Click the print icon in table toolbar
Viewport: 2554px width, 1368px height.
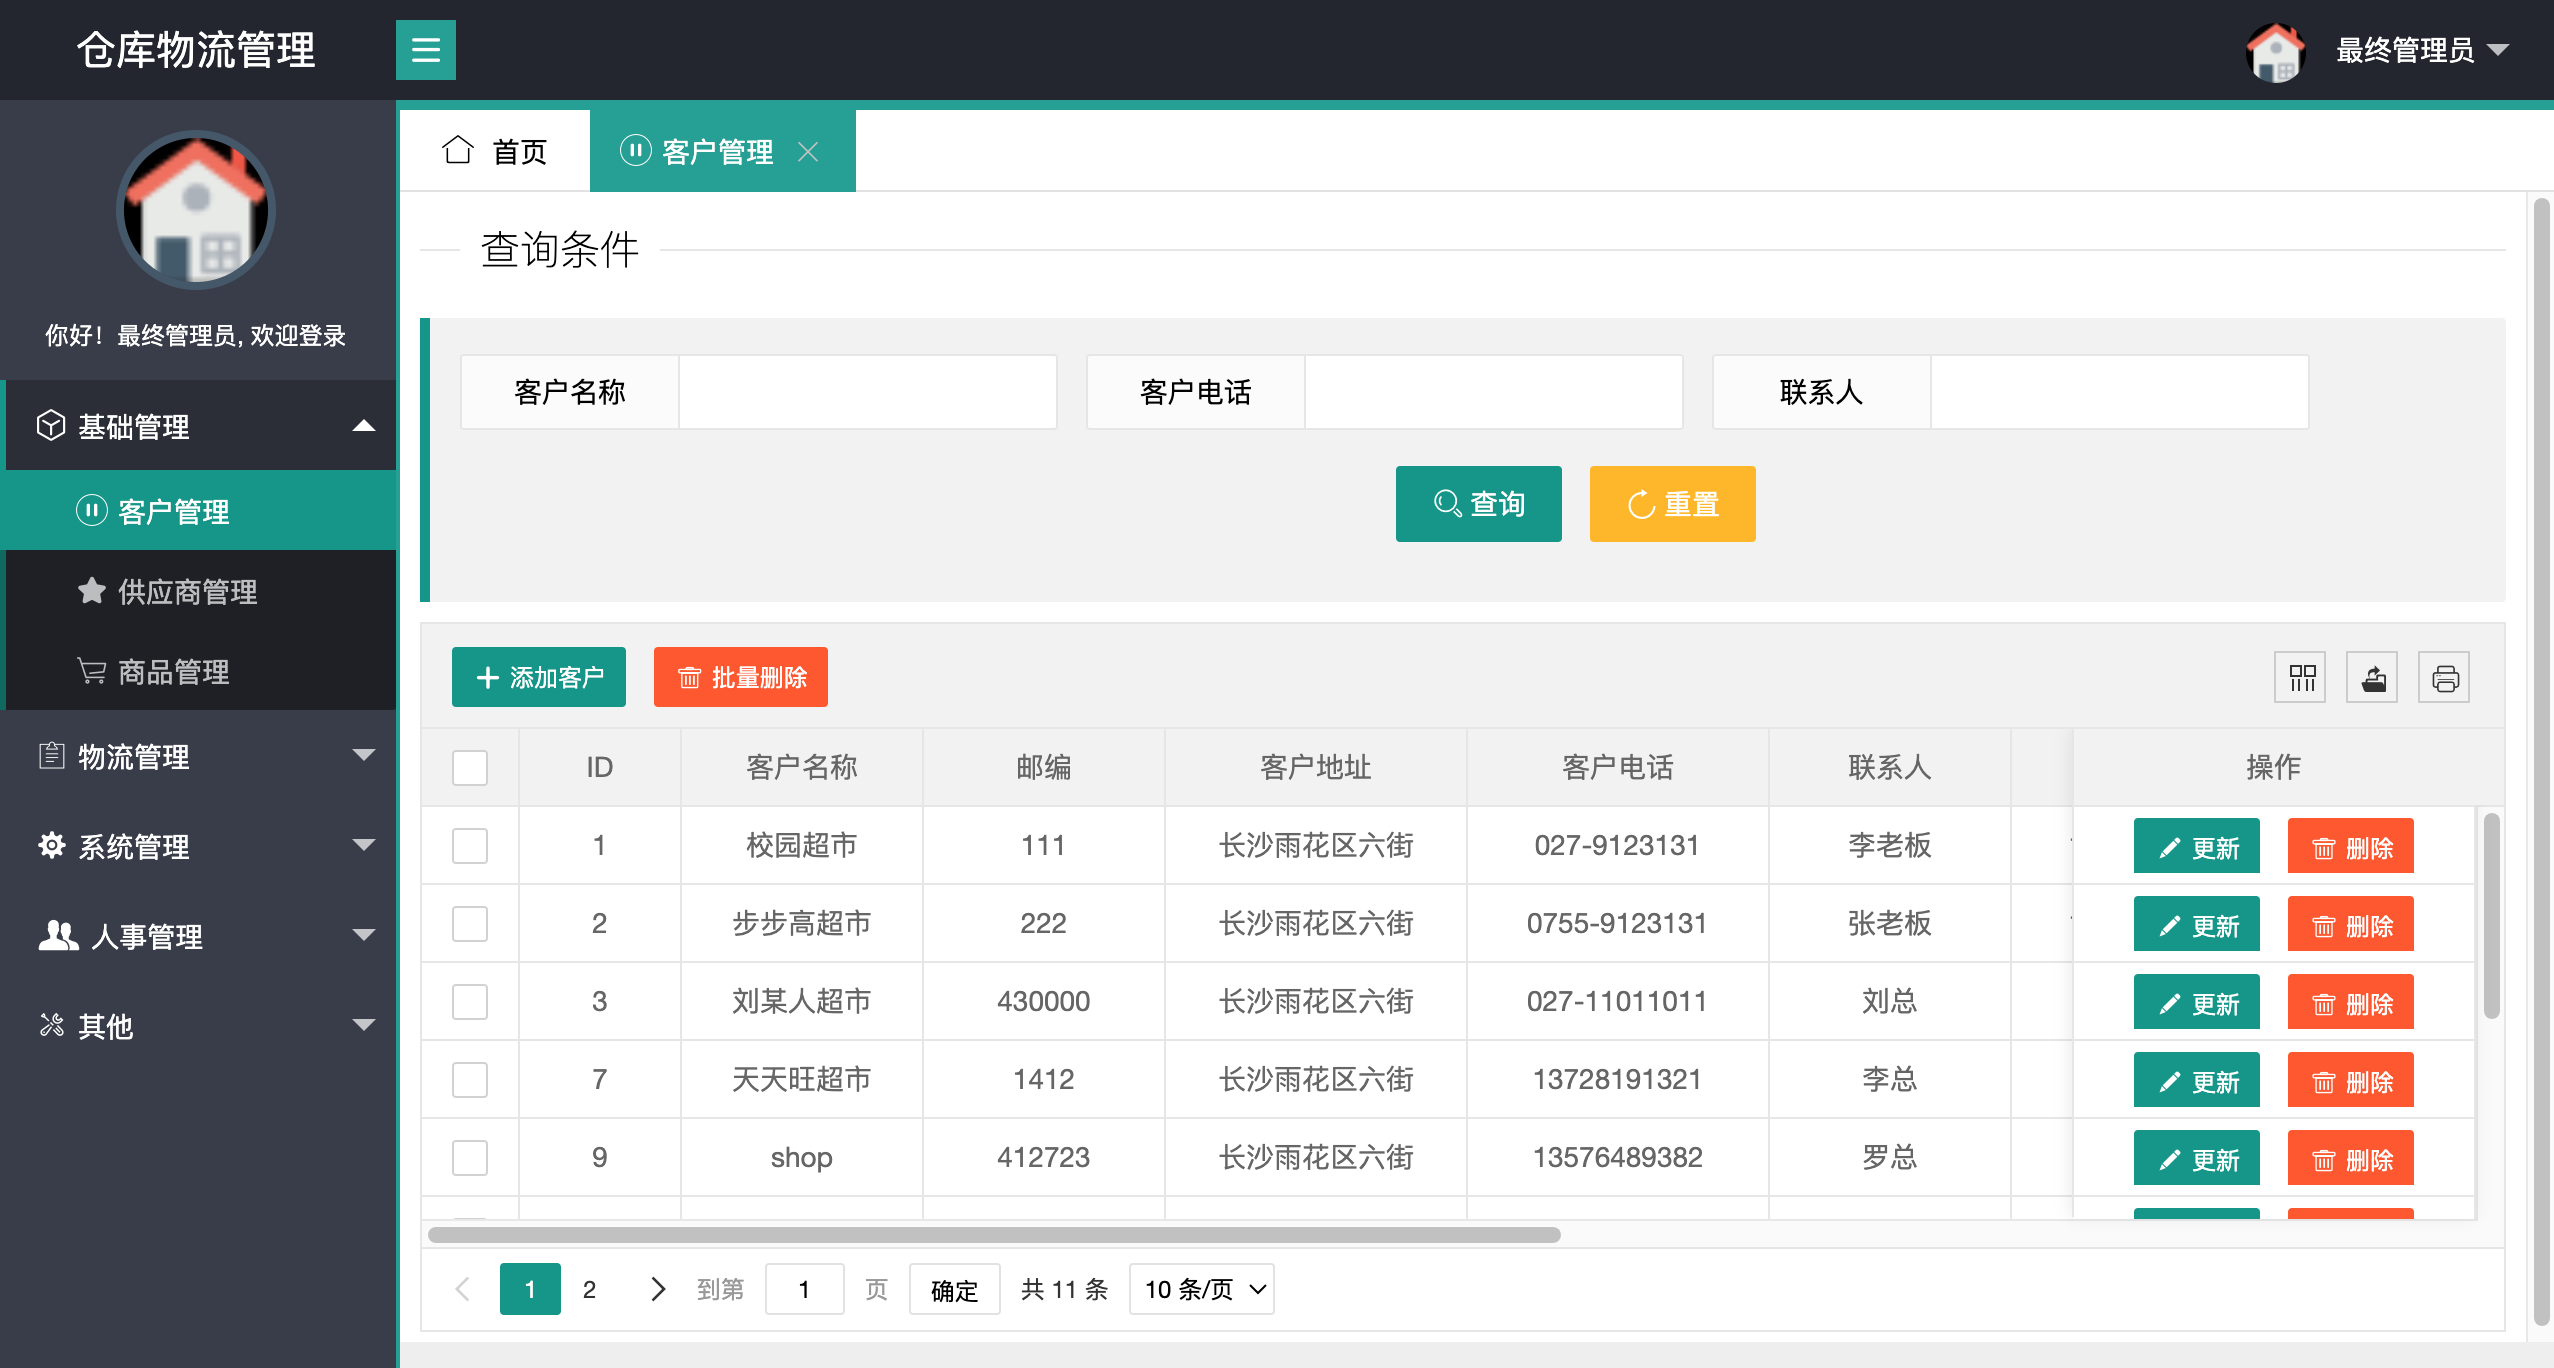pyautogui.click(x=2444, y=678)
